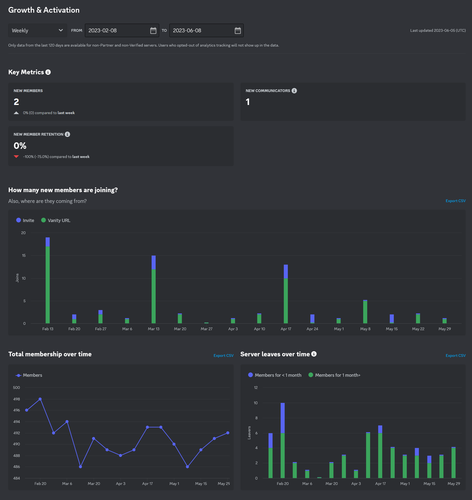
Task: Click the 'Also, where are they coming from?' subtitle
Action: tap(47, 201)
